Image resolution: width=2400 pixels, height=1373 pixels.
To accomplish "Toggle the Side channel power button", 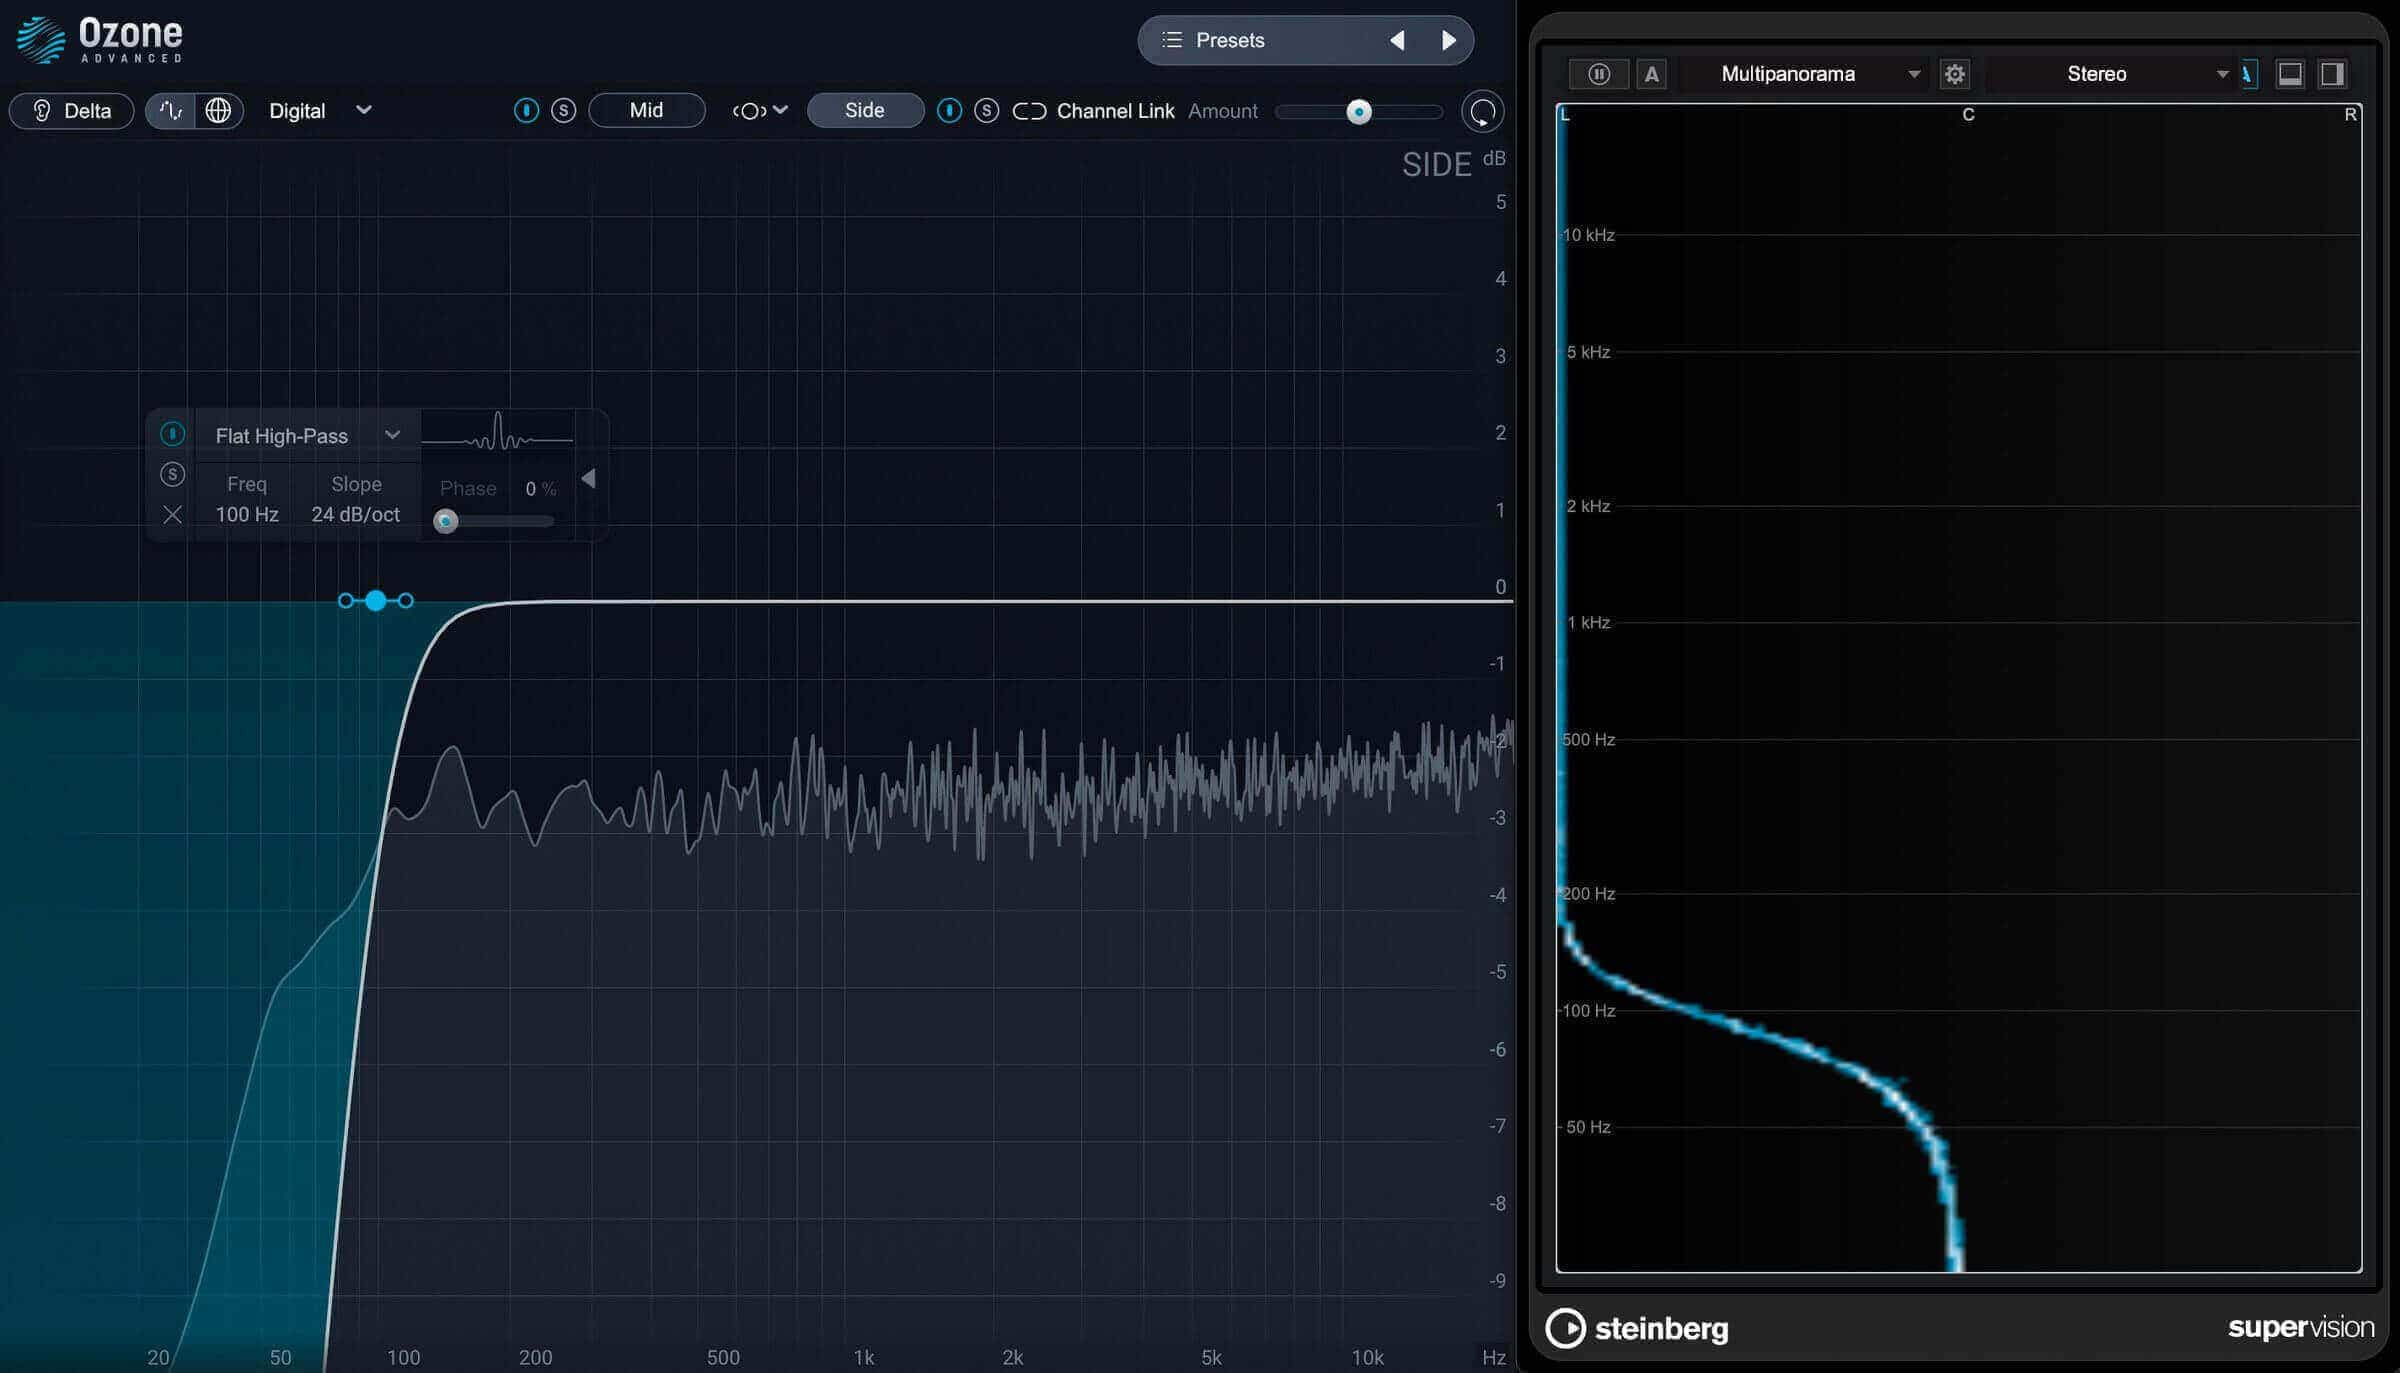I will pyautogui.click(x=949, y=111).
